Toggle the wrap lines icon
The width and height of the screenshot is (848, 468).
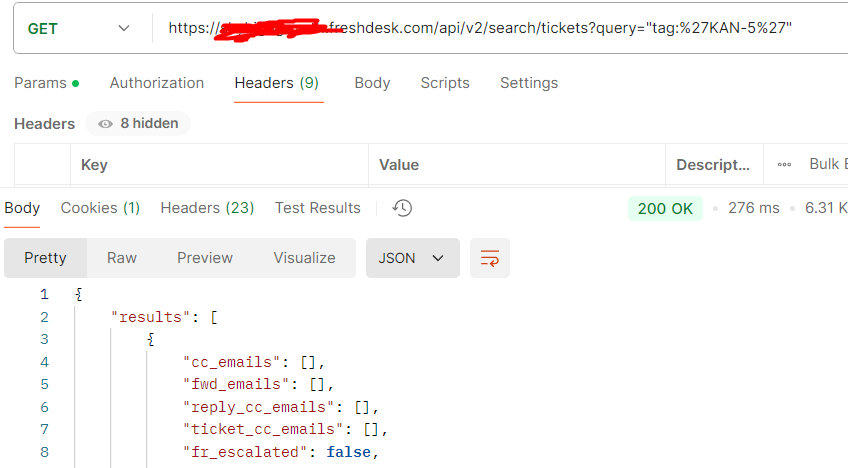click(490, 258)
